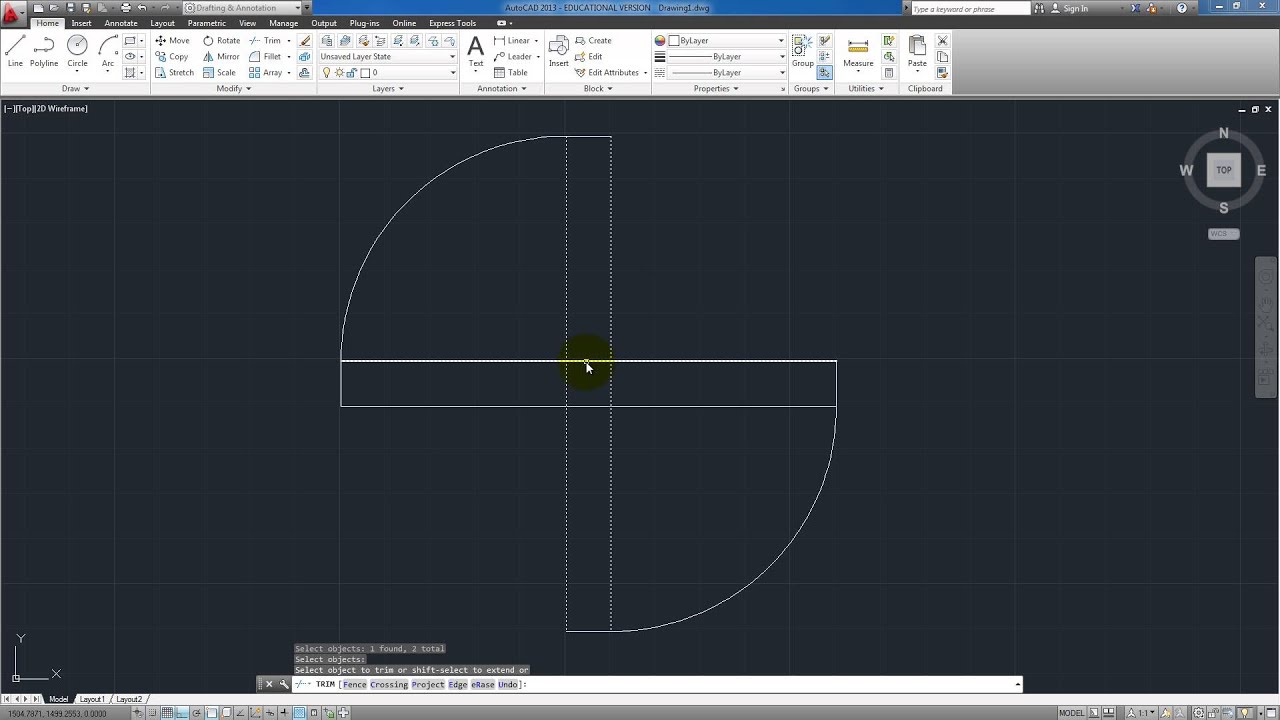Click the Copy tool
The image size is (1280, 720).
click(x=172, y=57)
